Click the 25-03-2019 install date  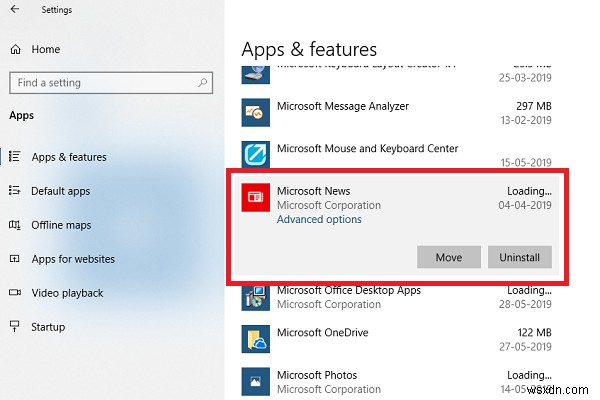point(525,78)
